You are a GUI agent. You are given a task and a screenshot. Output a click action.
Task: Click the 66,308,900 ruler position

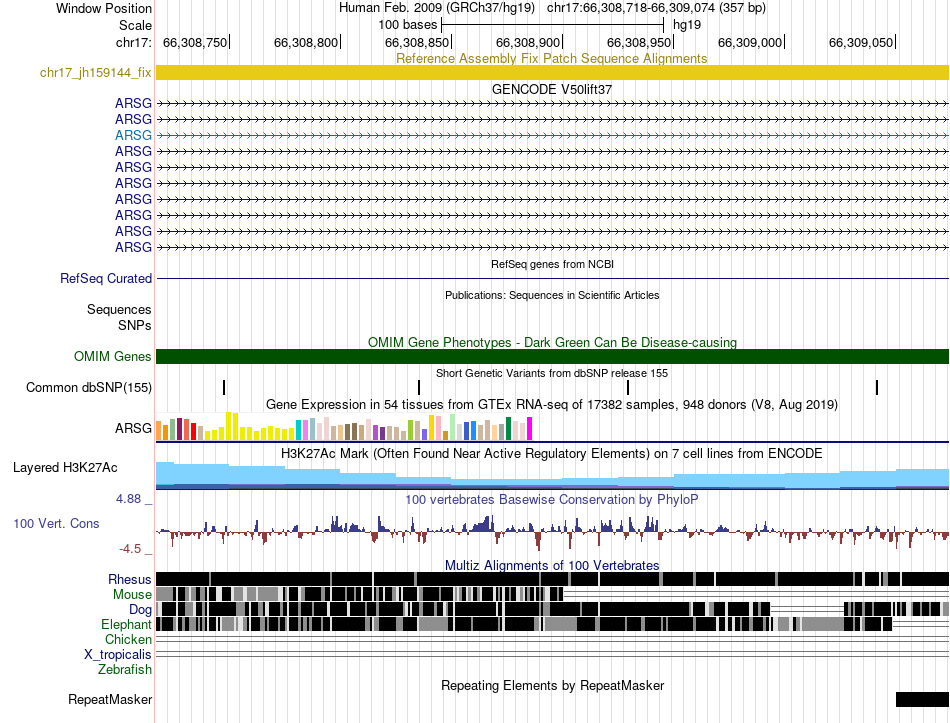528,42
